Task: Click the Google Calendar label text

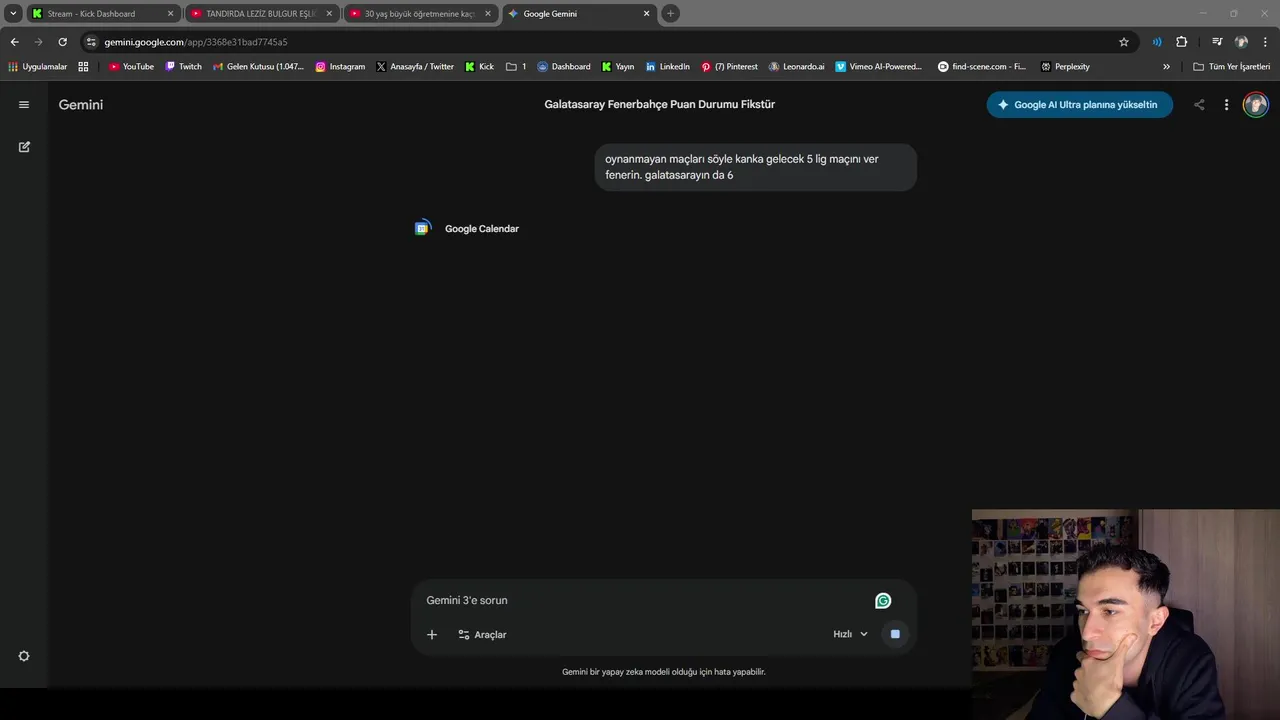Action: click(x=482, y=228)
